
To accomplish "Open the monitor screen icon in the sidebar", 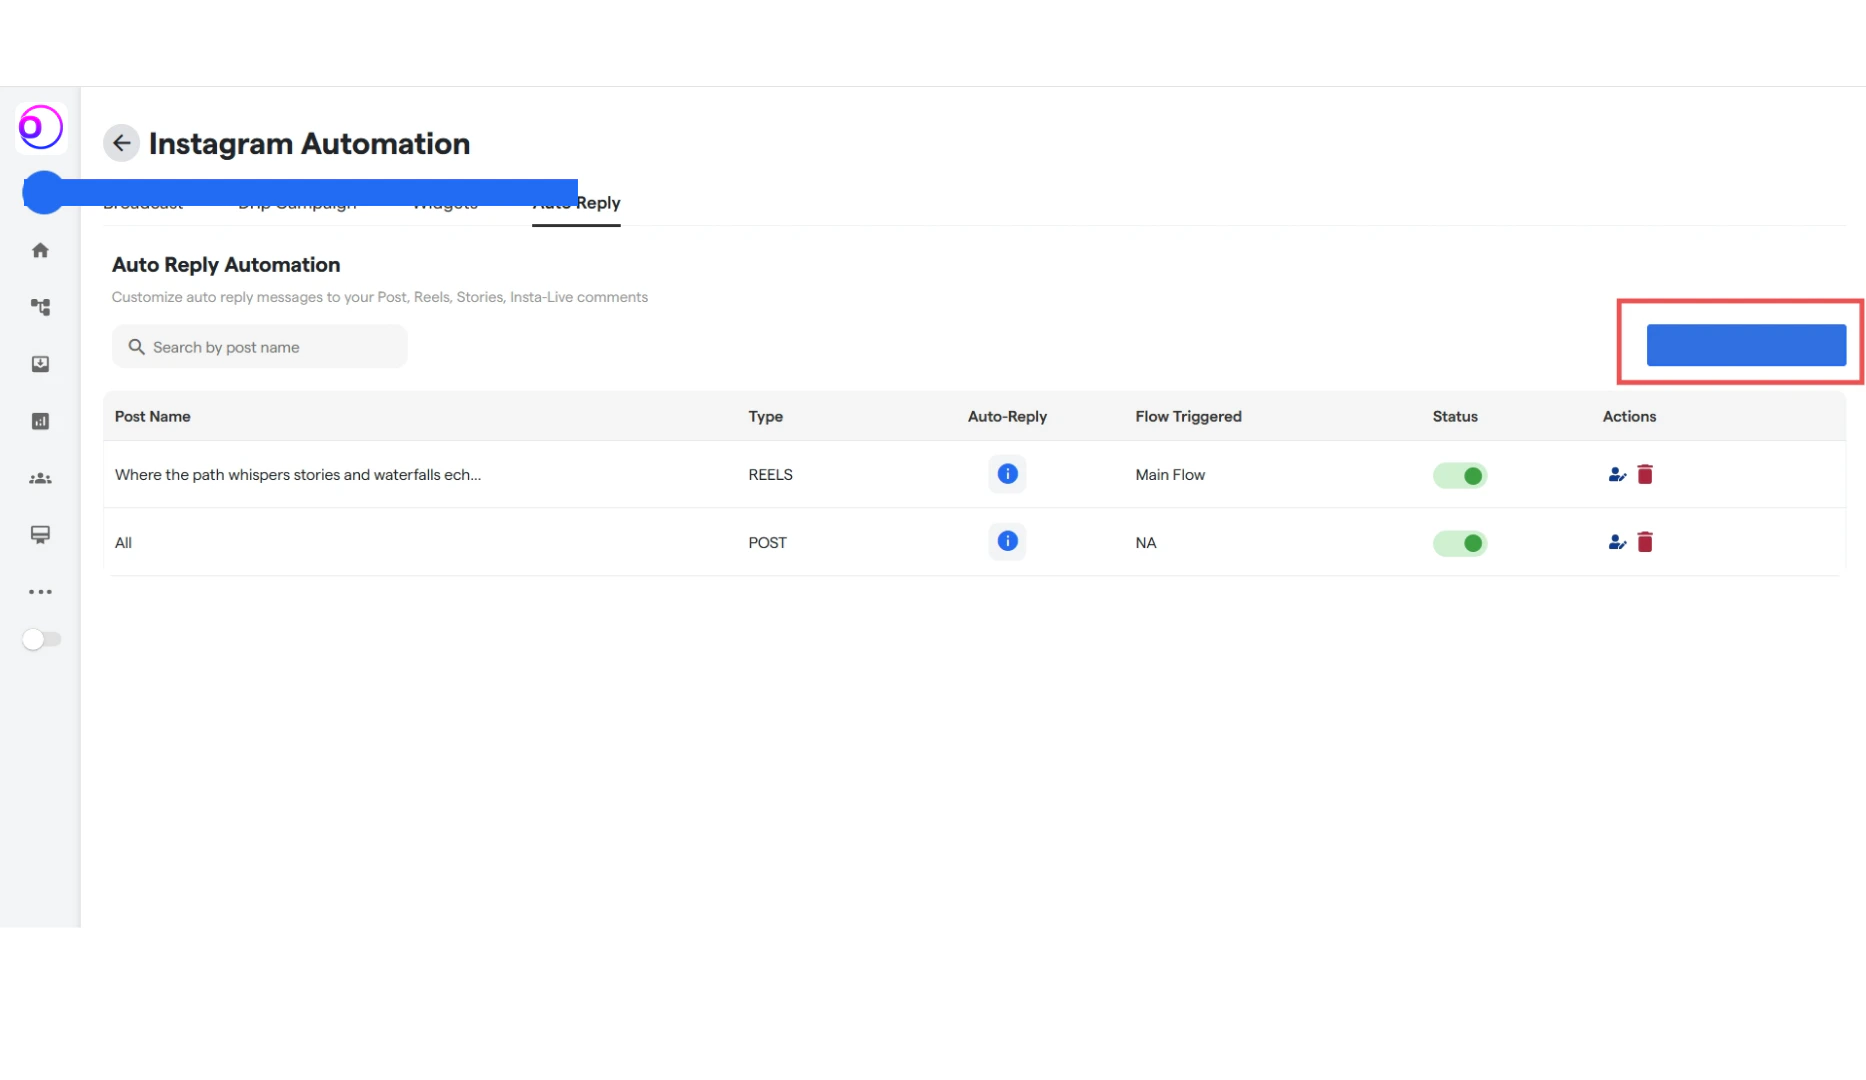I will click(x=40, y=535).
